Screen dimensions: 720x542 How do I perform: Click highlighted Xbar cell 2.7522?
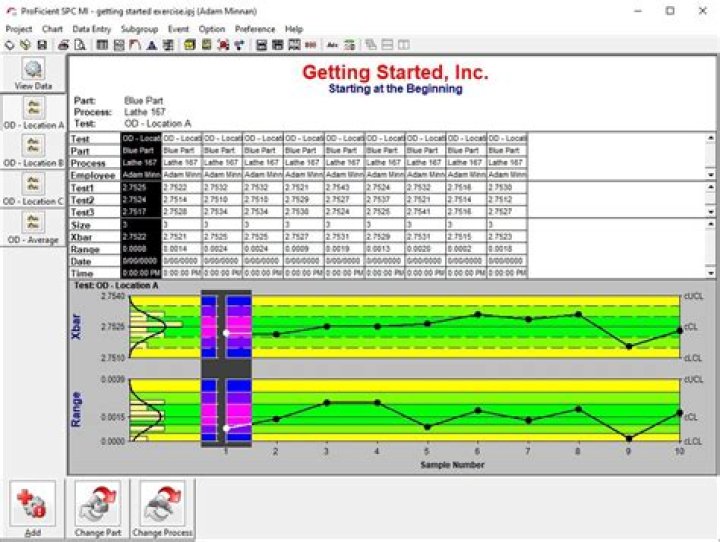coord(141,237)
